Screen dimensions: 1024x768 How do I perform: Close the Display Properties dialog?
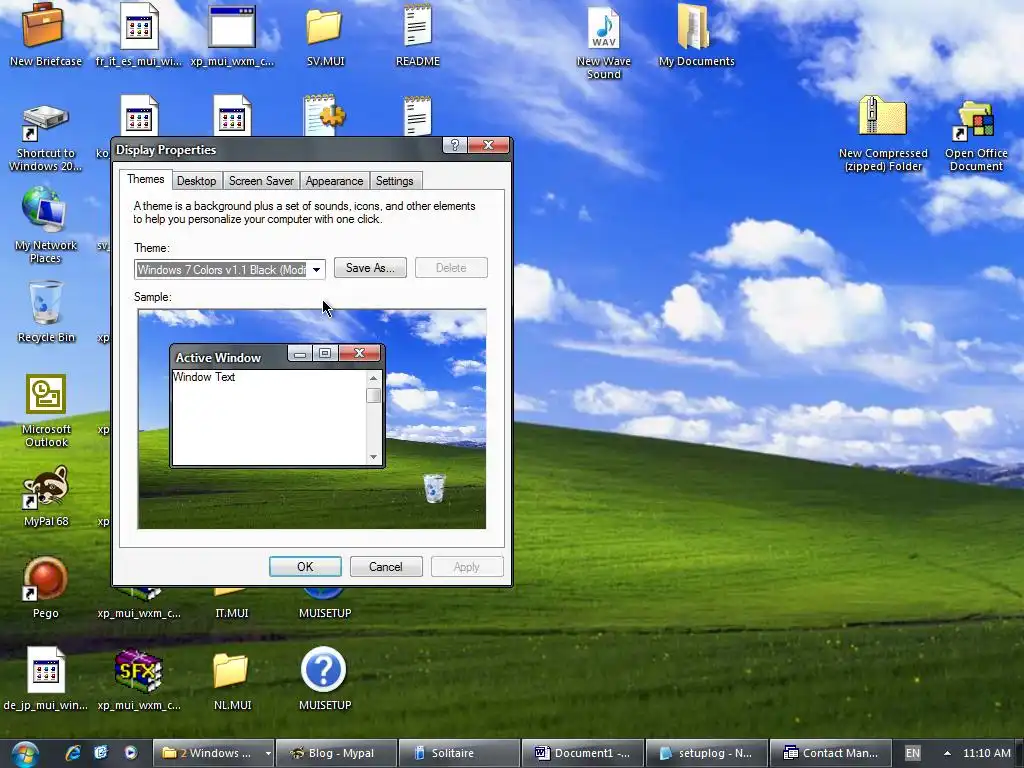click(488, 145)
